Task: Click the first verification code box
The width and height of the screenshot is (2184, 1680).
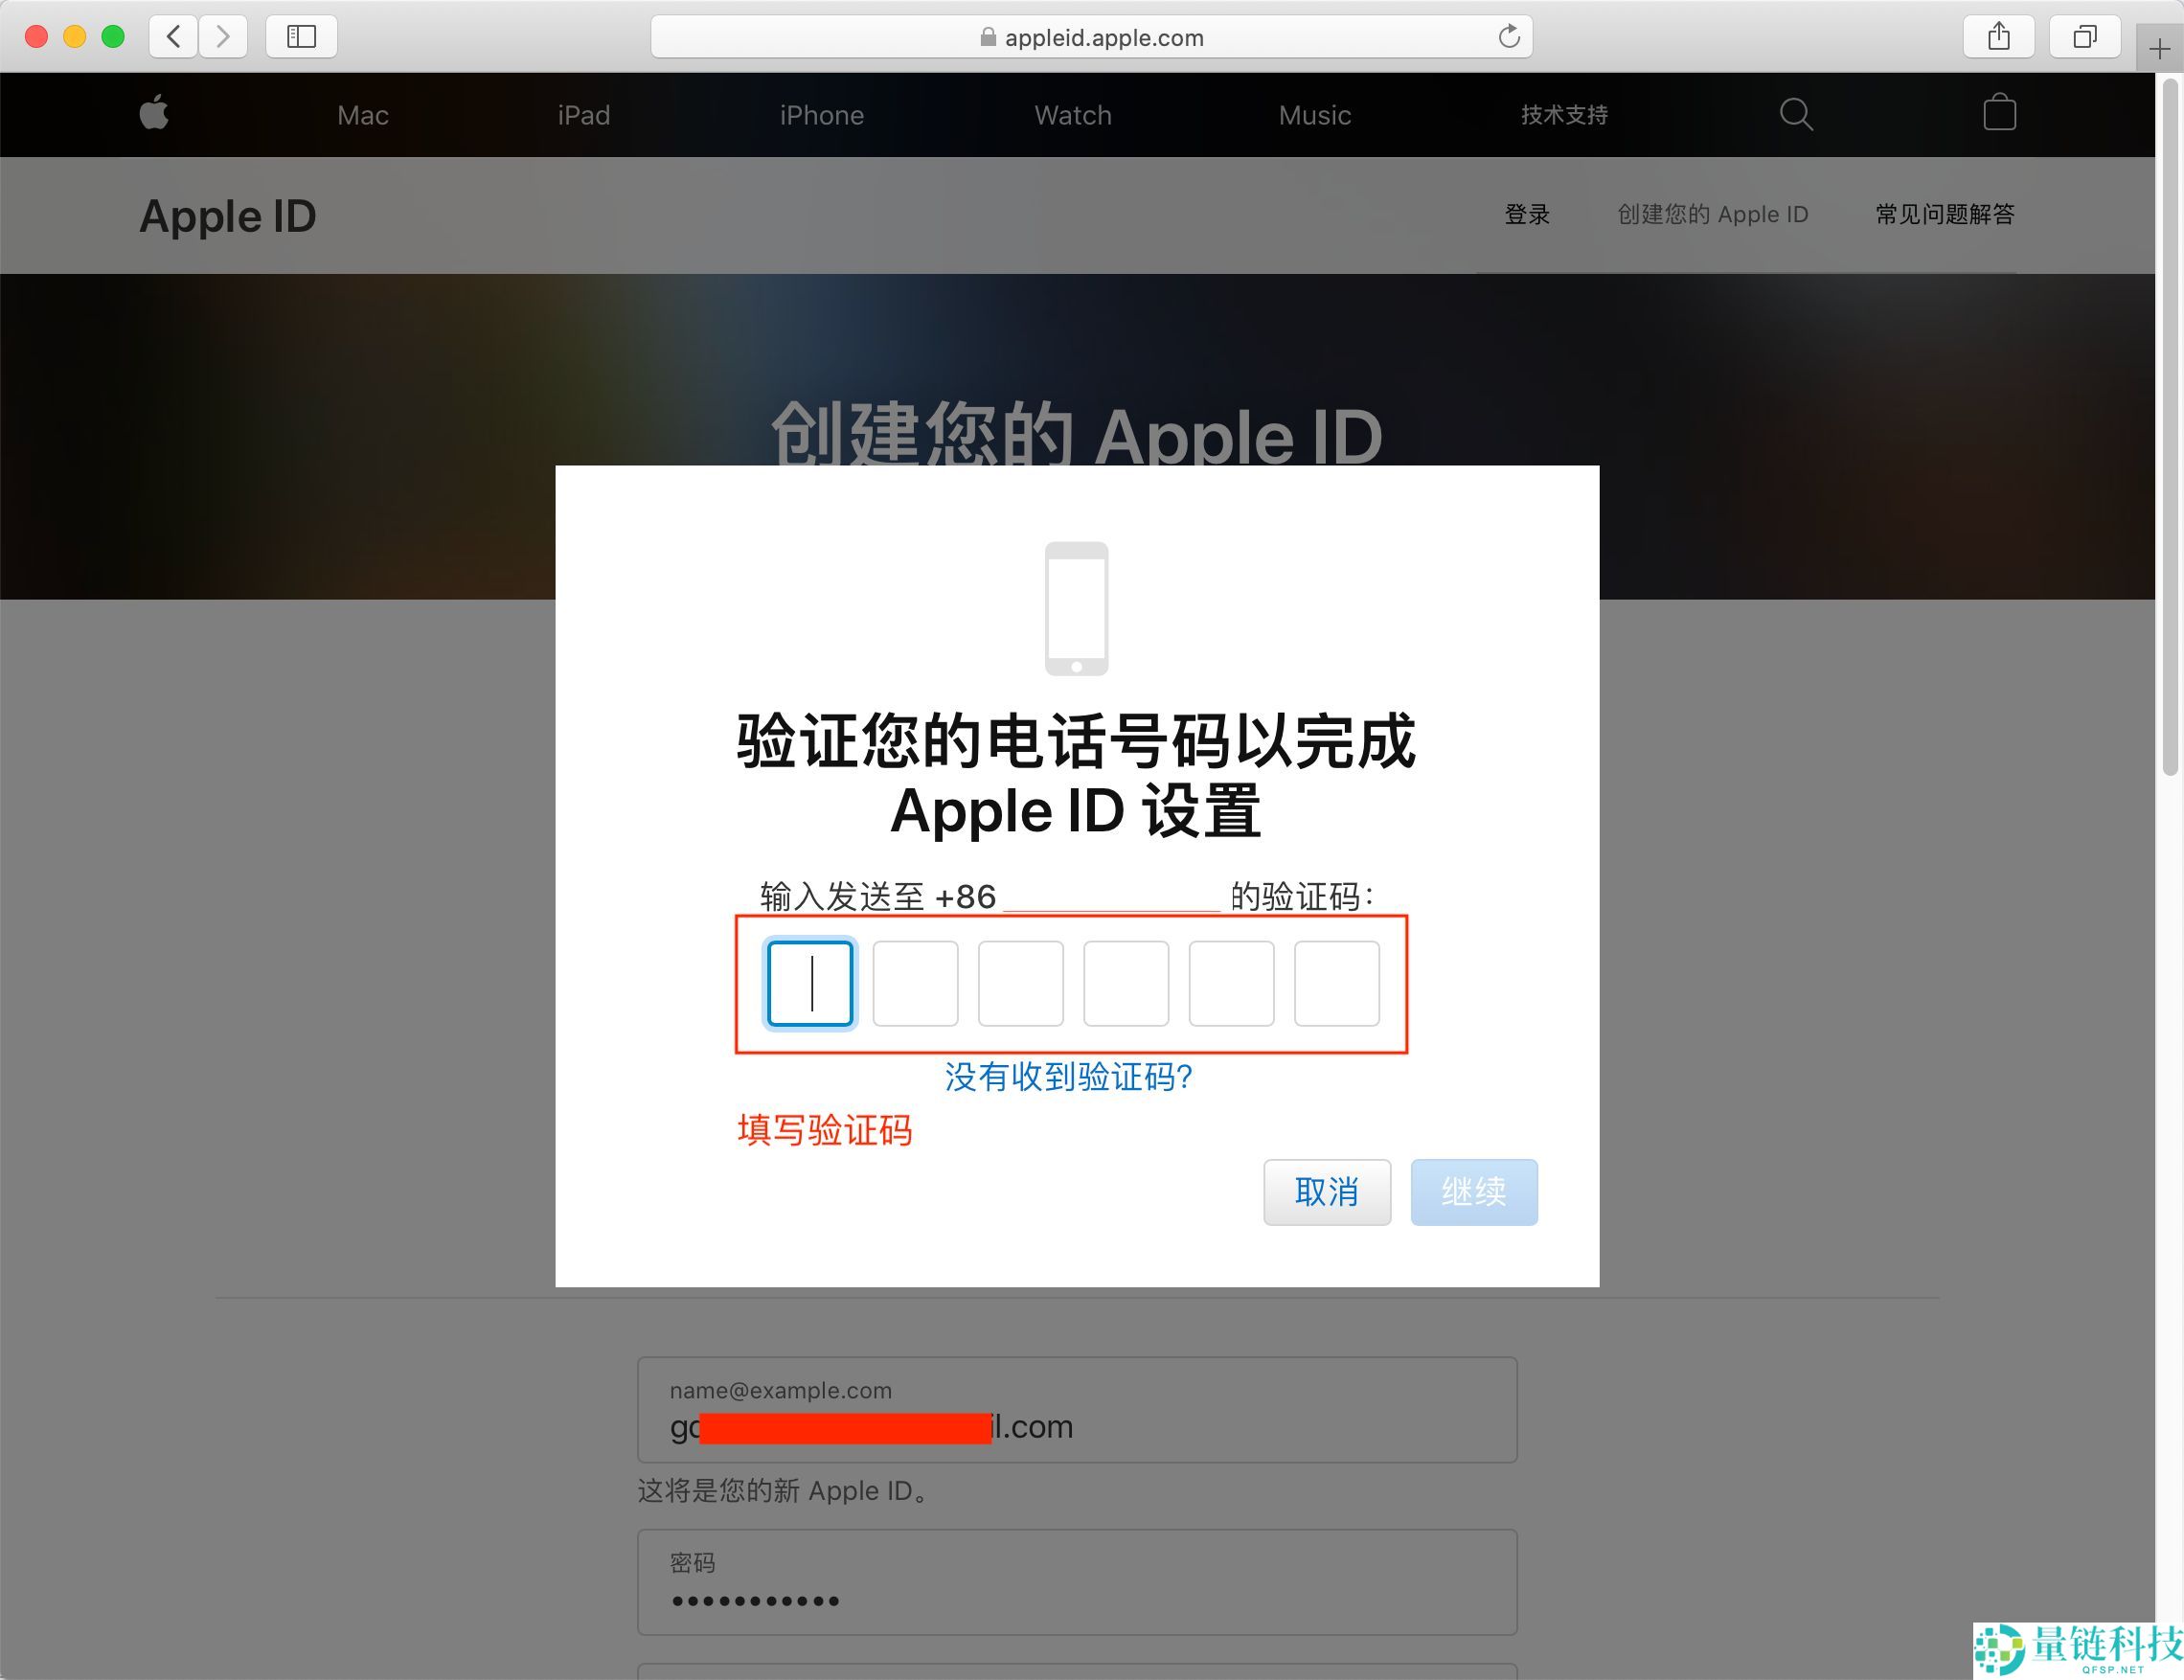Action: [809, 983]
